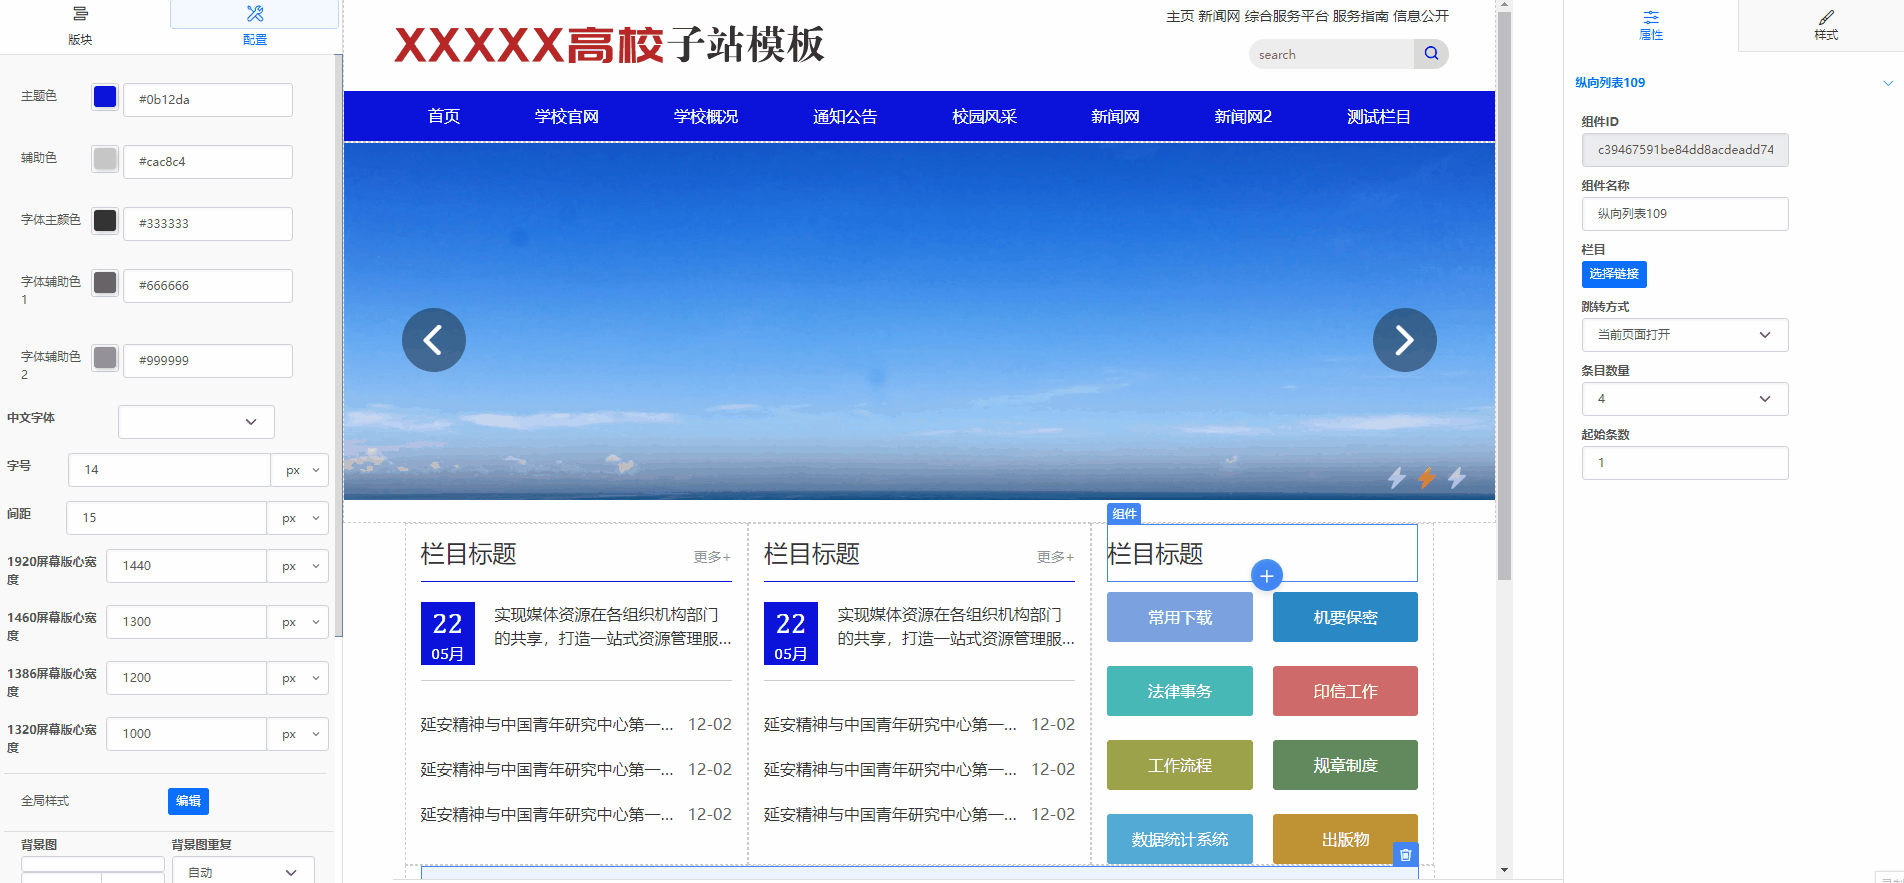
Task: Click the 通知公告 navigation menu item
Action: point(844,117)
